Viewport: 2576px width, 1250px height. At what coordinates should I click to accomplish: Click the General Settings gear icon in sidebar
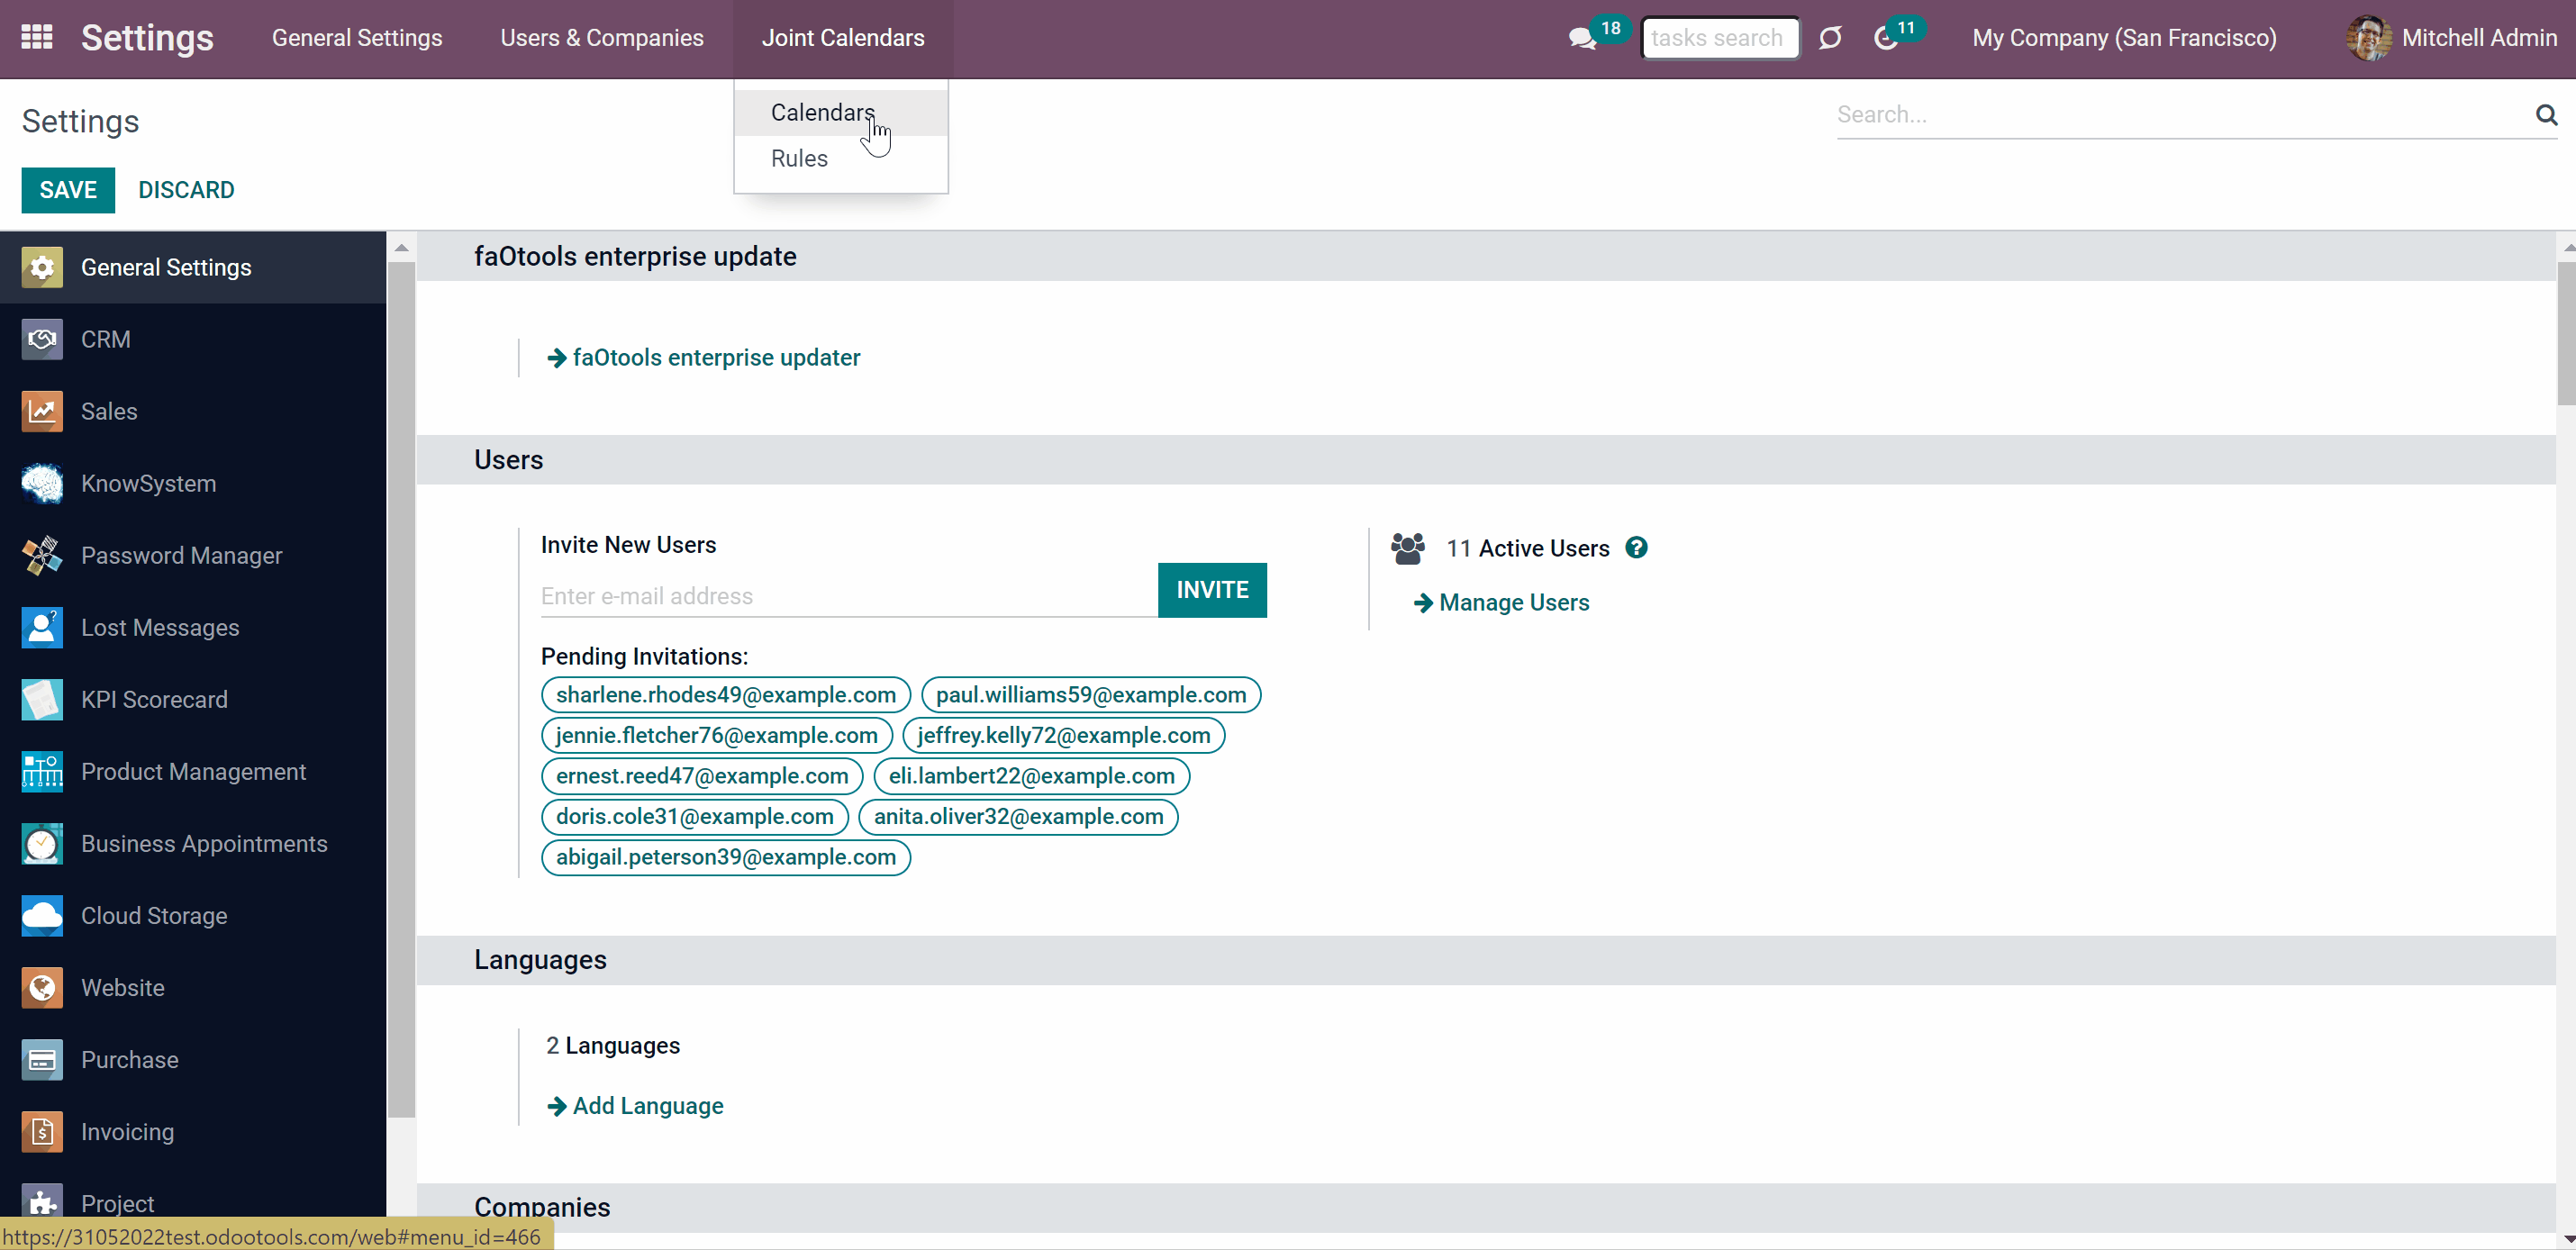click(42, 267)
